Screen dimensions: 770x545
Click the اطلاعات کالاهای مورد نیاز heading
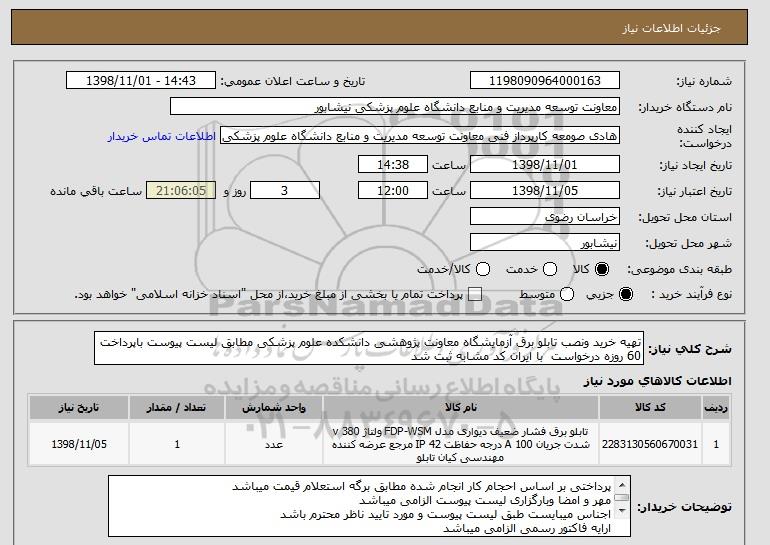[658, 381]
